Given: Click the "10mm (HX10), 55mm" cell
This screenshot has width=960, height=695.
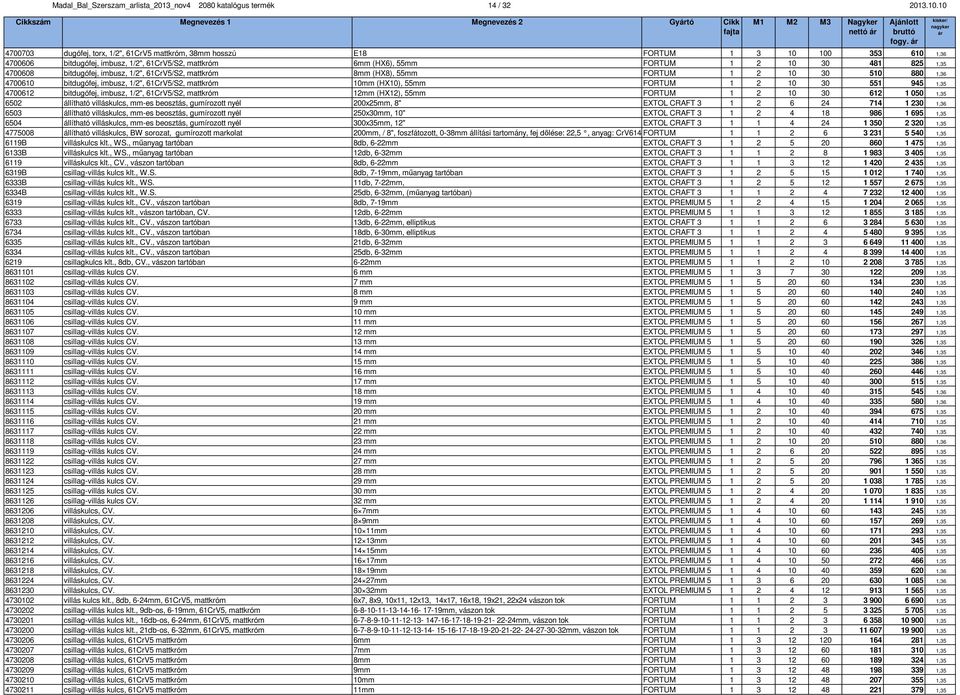Looking at the screenshot, I should (x=389, y=83).
